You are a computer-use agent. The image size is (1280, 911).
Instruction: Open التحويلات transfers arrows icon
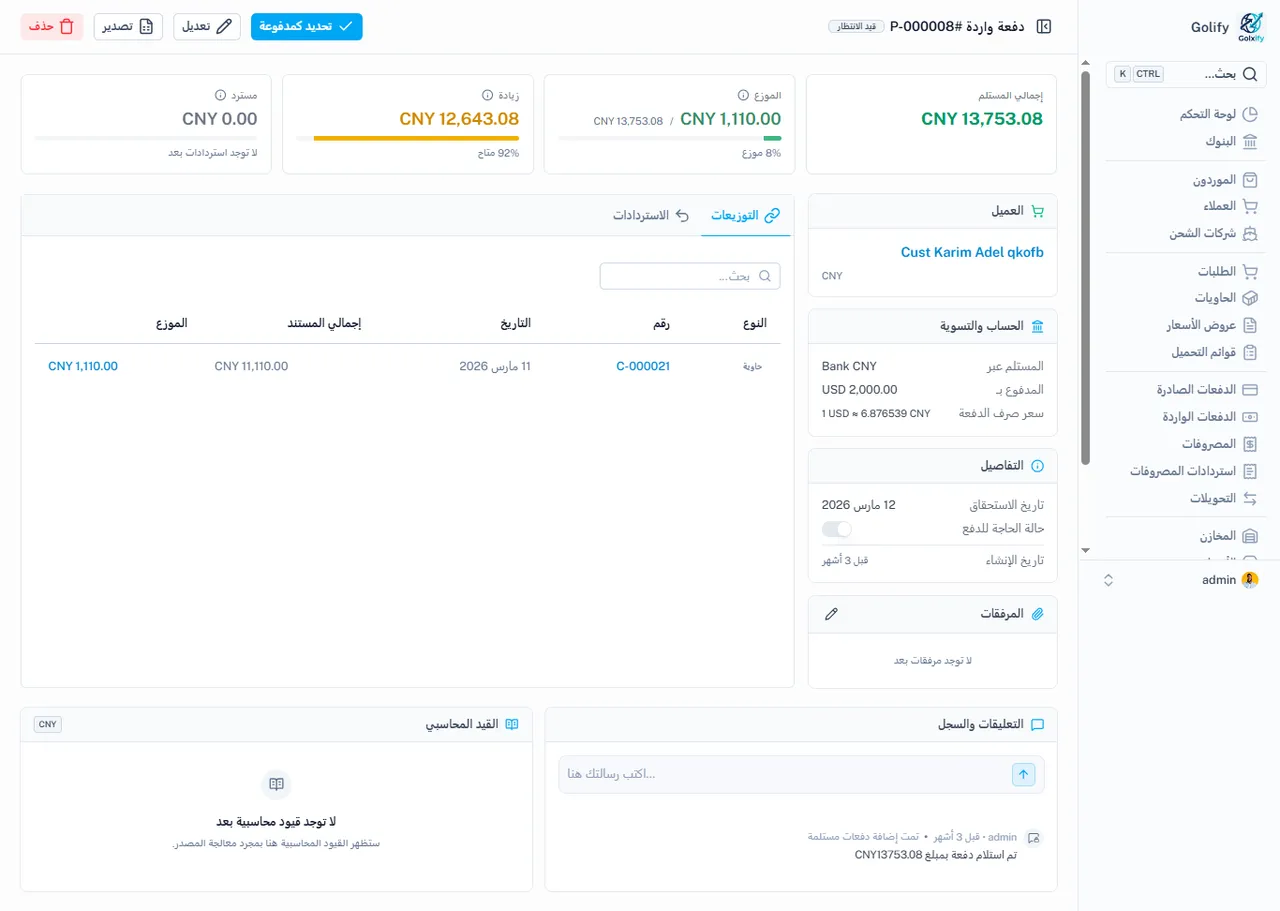(x=1250, y=498)
